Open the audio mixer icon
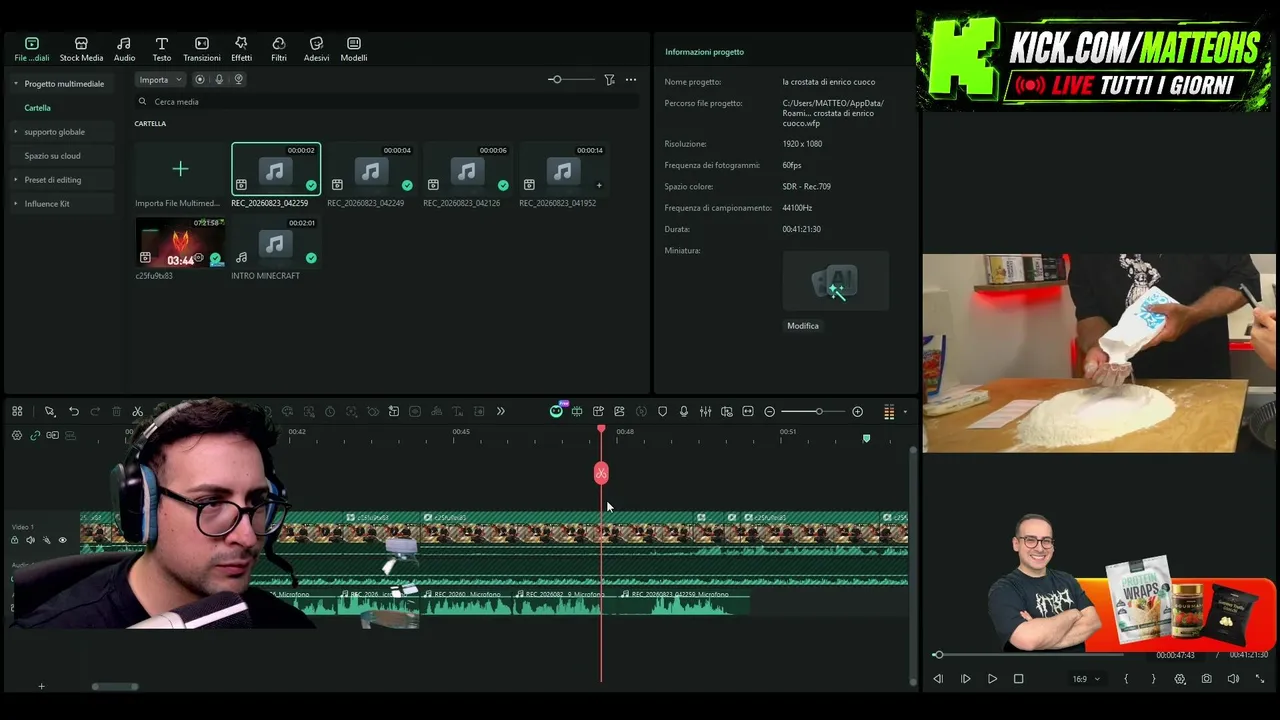This screenshot has width=1280, height=720. pyautogui.click(x=706, y=412)
